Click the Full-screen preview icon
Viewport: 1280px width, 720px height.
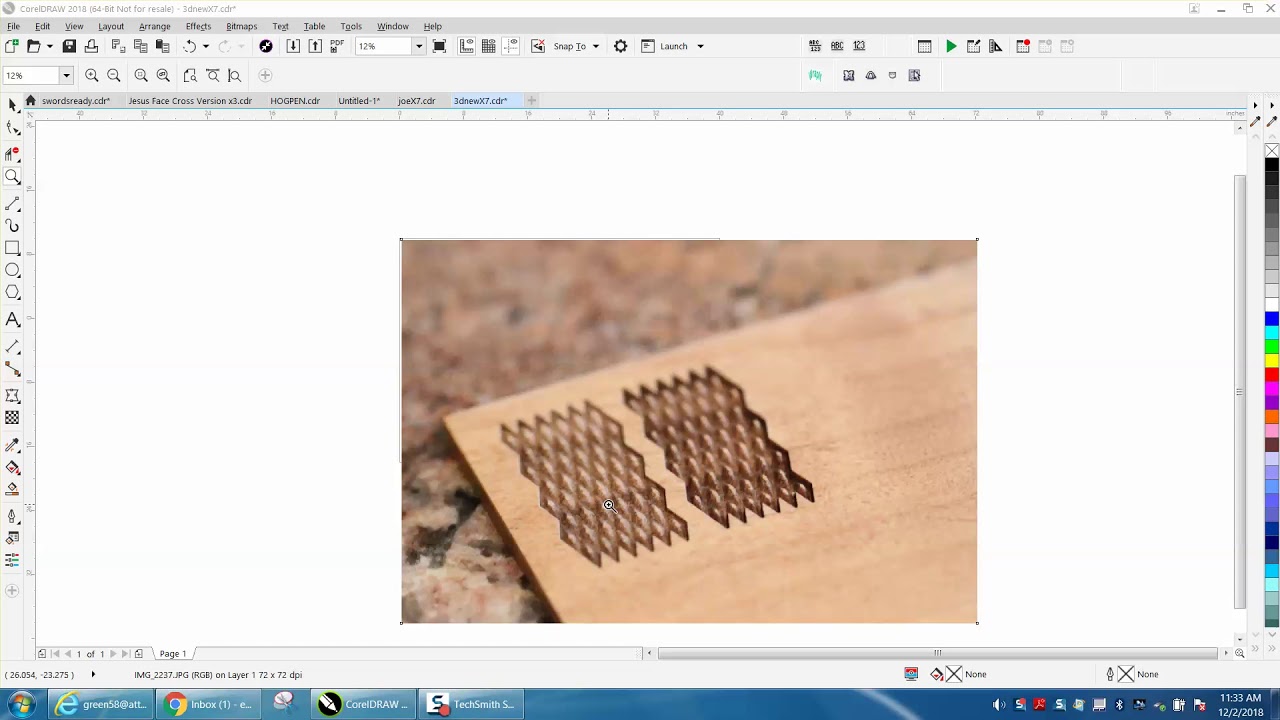click(439, 46)
